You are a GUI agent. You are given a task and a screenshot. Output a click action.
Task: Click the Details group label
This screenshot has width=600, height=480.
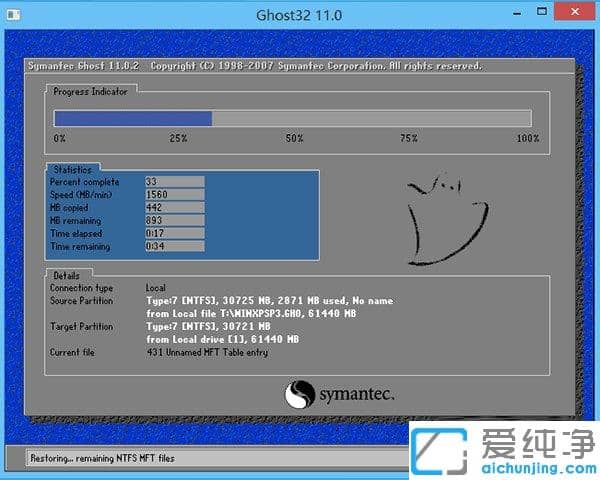coord(67,276)
